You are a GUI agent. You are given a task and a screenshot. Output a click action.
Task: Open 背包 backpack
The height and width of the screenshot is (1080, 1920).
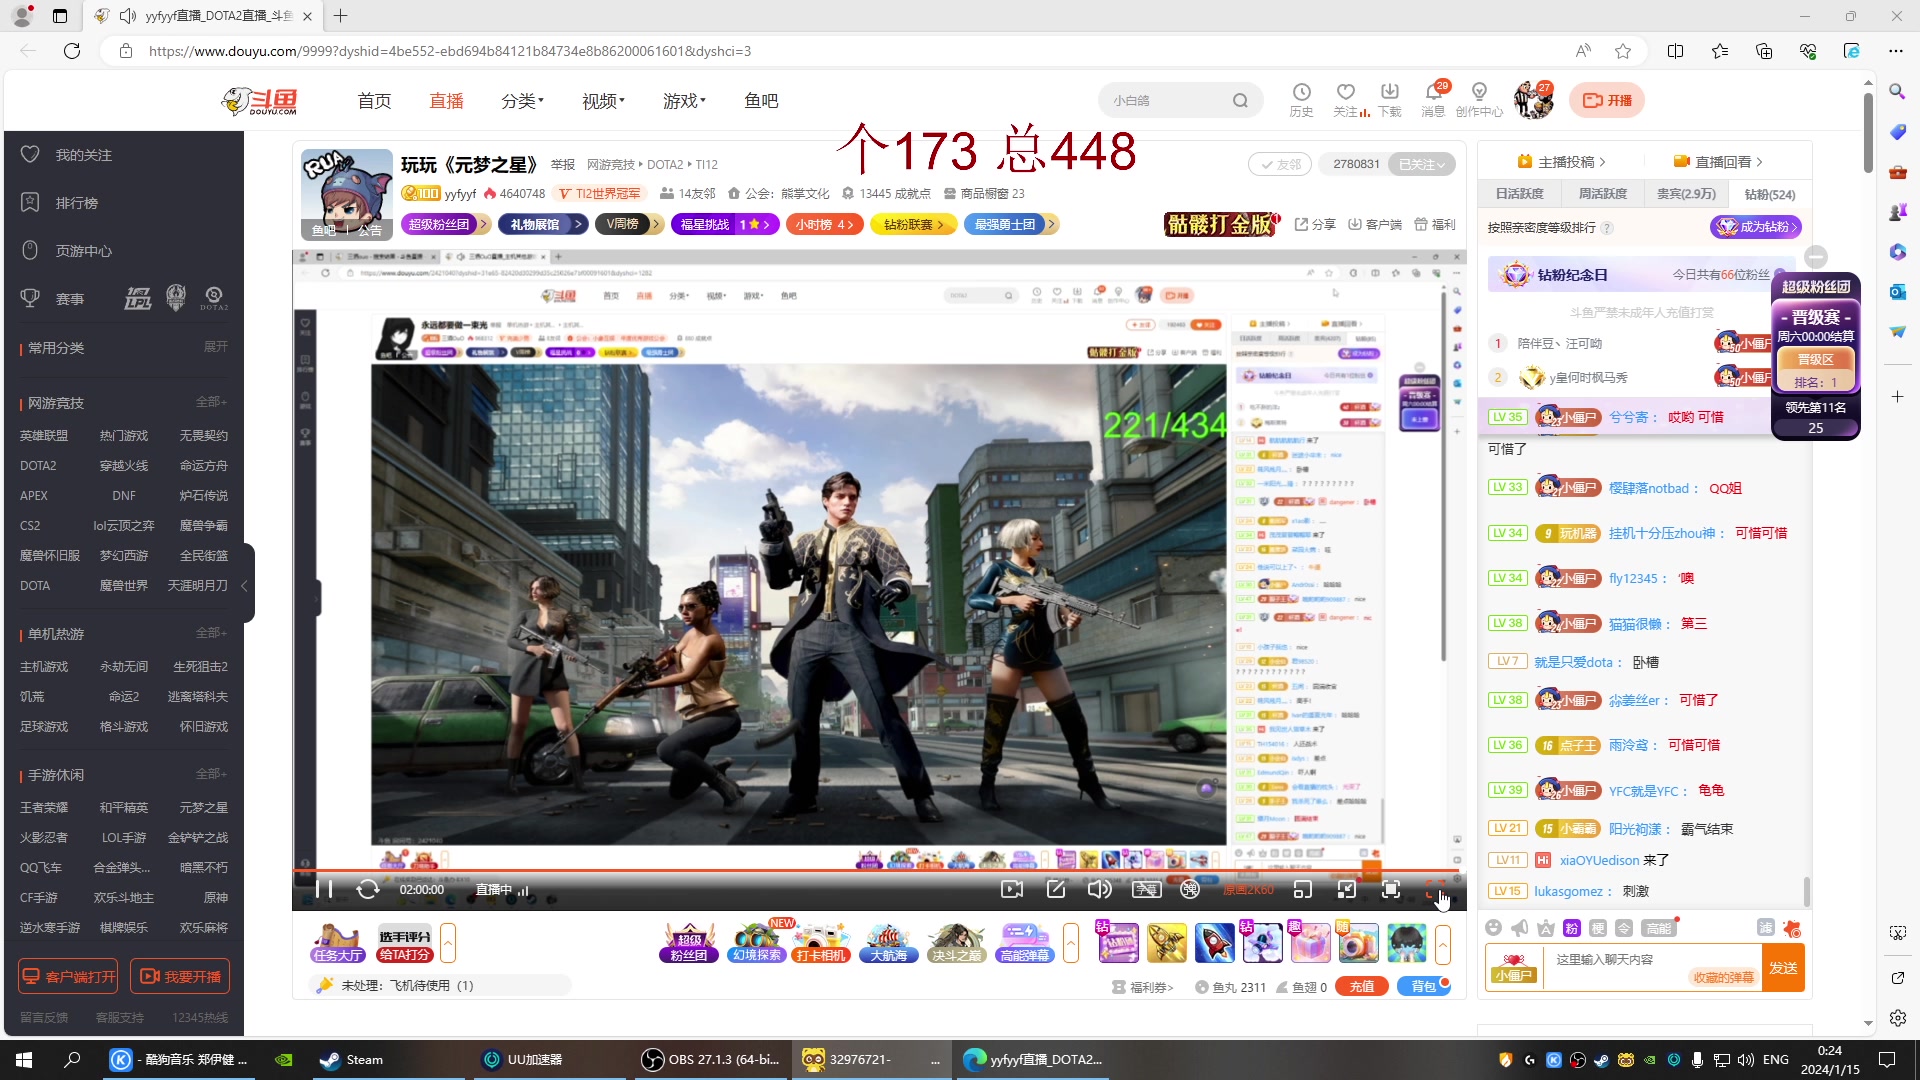pos(1423,986)
